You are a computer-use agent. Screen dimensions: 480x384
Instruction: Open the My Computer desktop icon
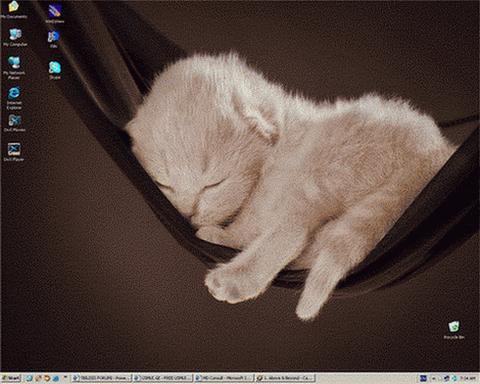click(x=15, y=37)
